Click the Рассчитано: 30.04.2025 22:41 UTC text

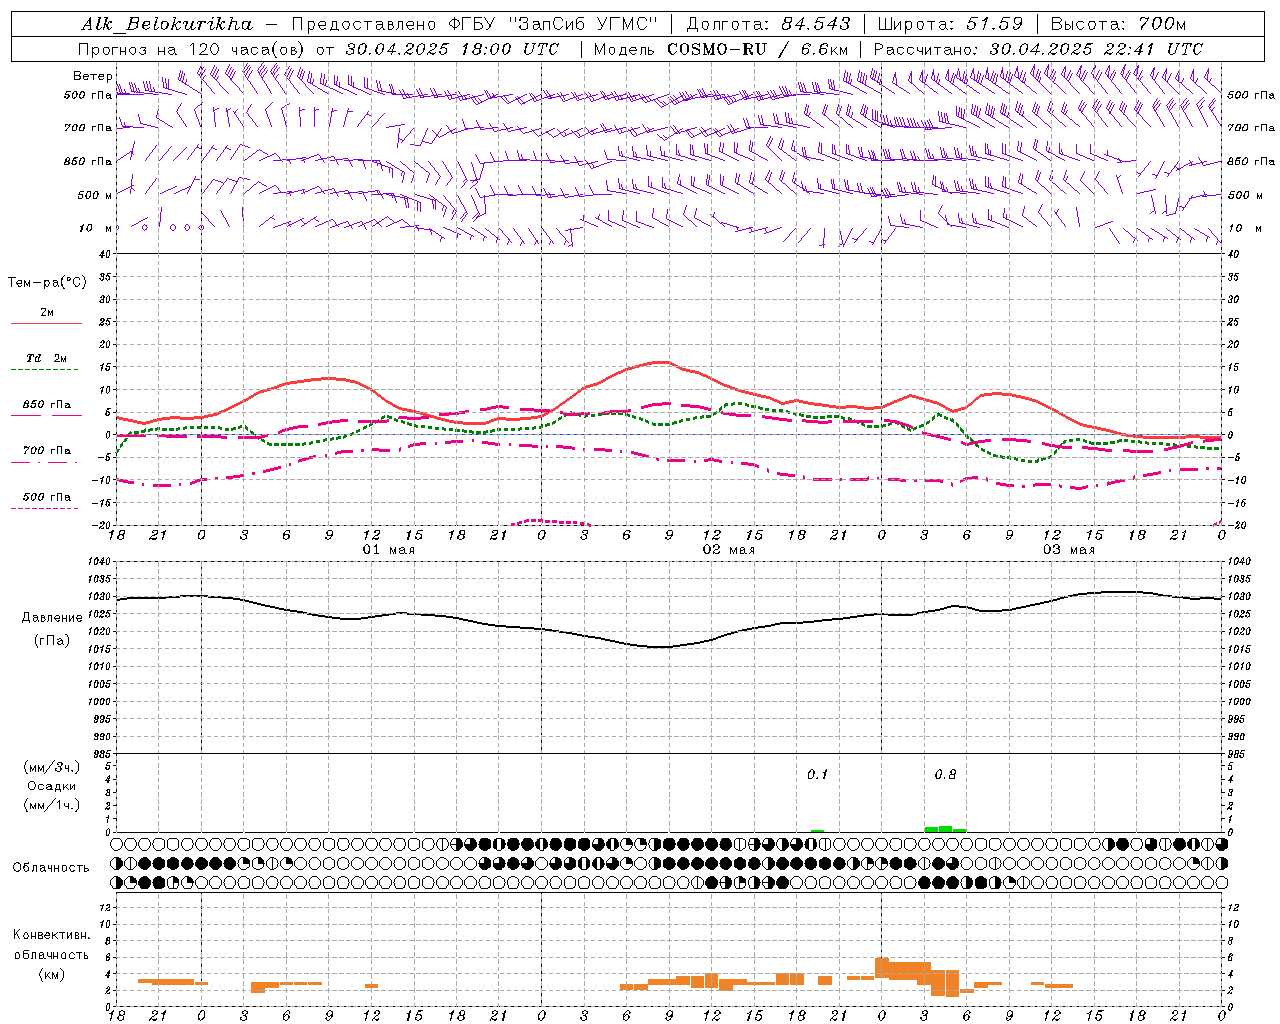pyautogui.click(x=1038, y=49)
